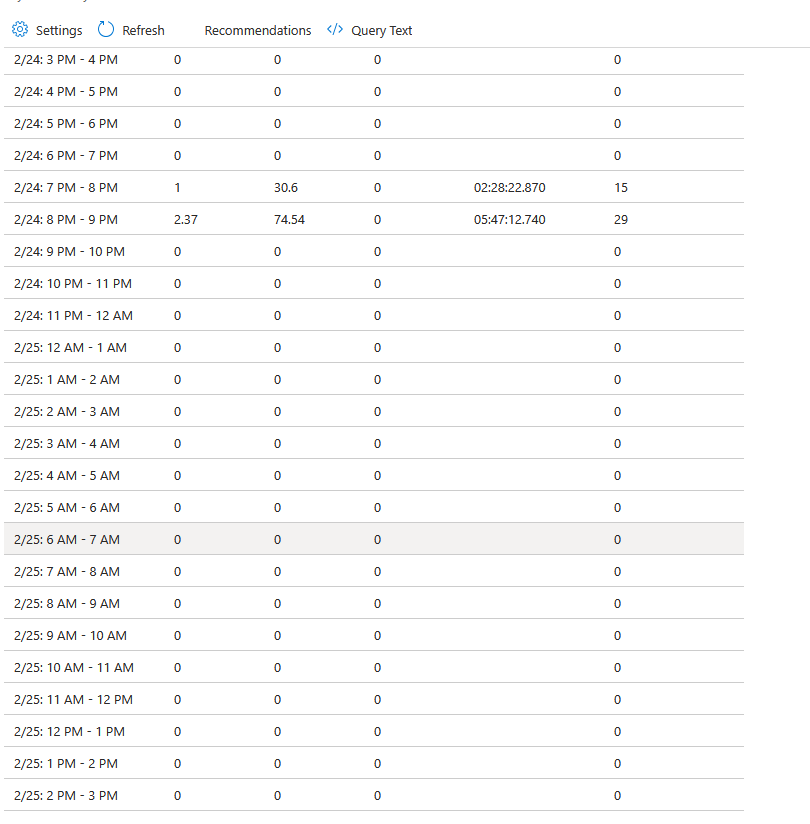Select the 2/25: 1 AM - 2 AM row
The width and height of the screenshot is (810, 824).
tap(374, 379)
